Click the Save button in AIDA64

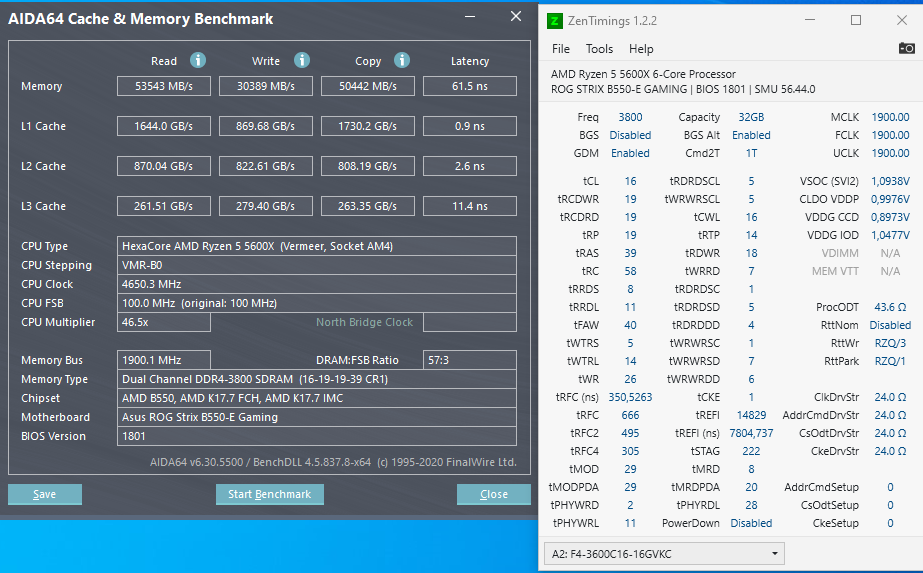coord(45,494)
